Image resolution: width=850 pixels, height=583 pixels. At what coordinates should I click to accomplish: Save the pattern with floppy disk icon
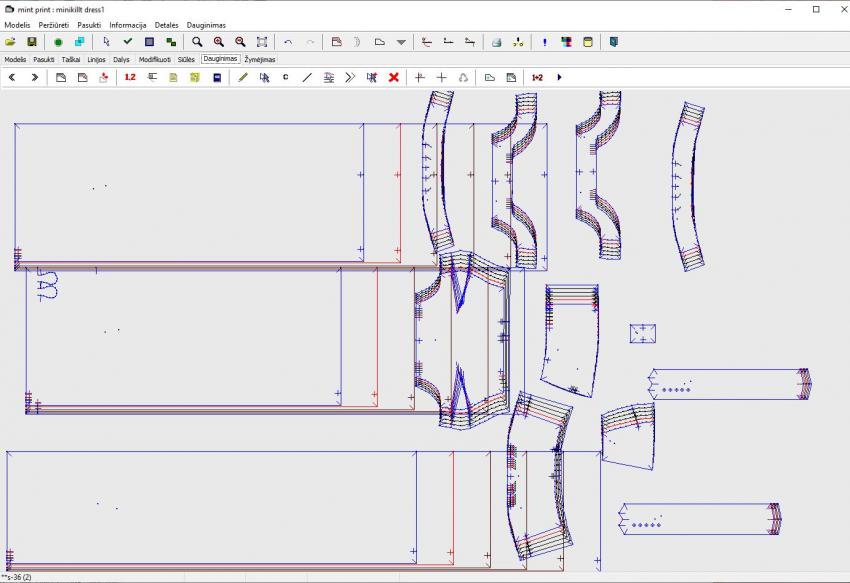(x=32, y=42)
